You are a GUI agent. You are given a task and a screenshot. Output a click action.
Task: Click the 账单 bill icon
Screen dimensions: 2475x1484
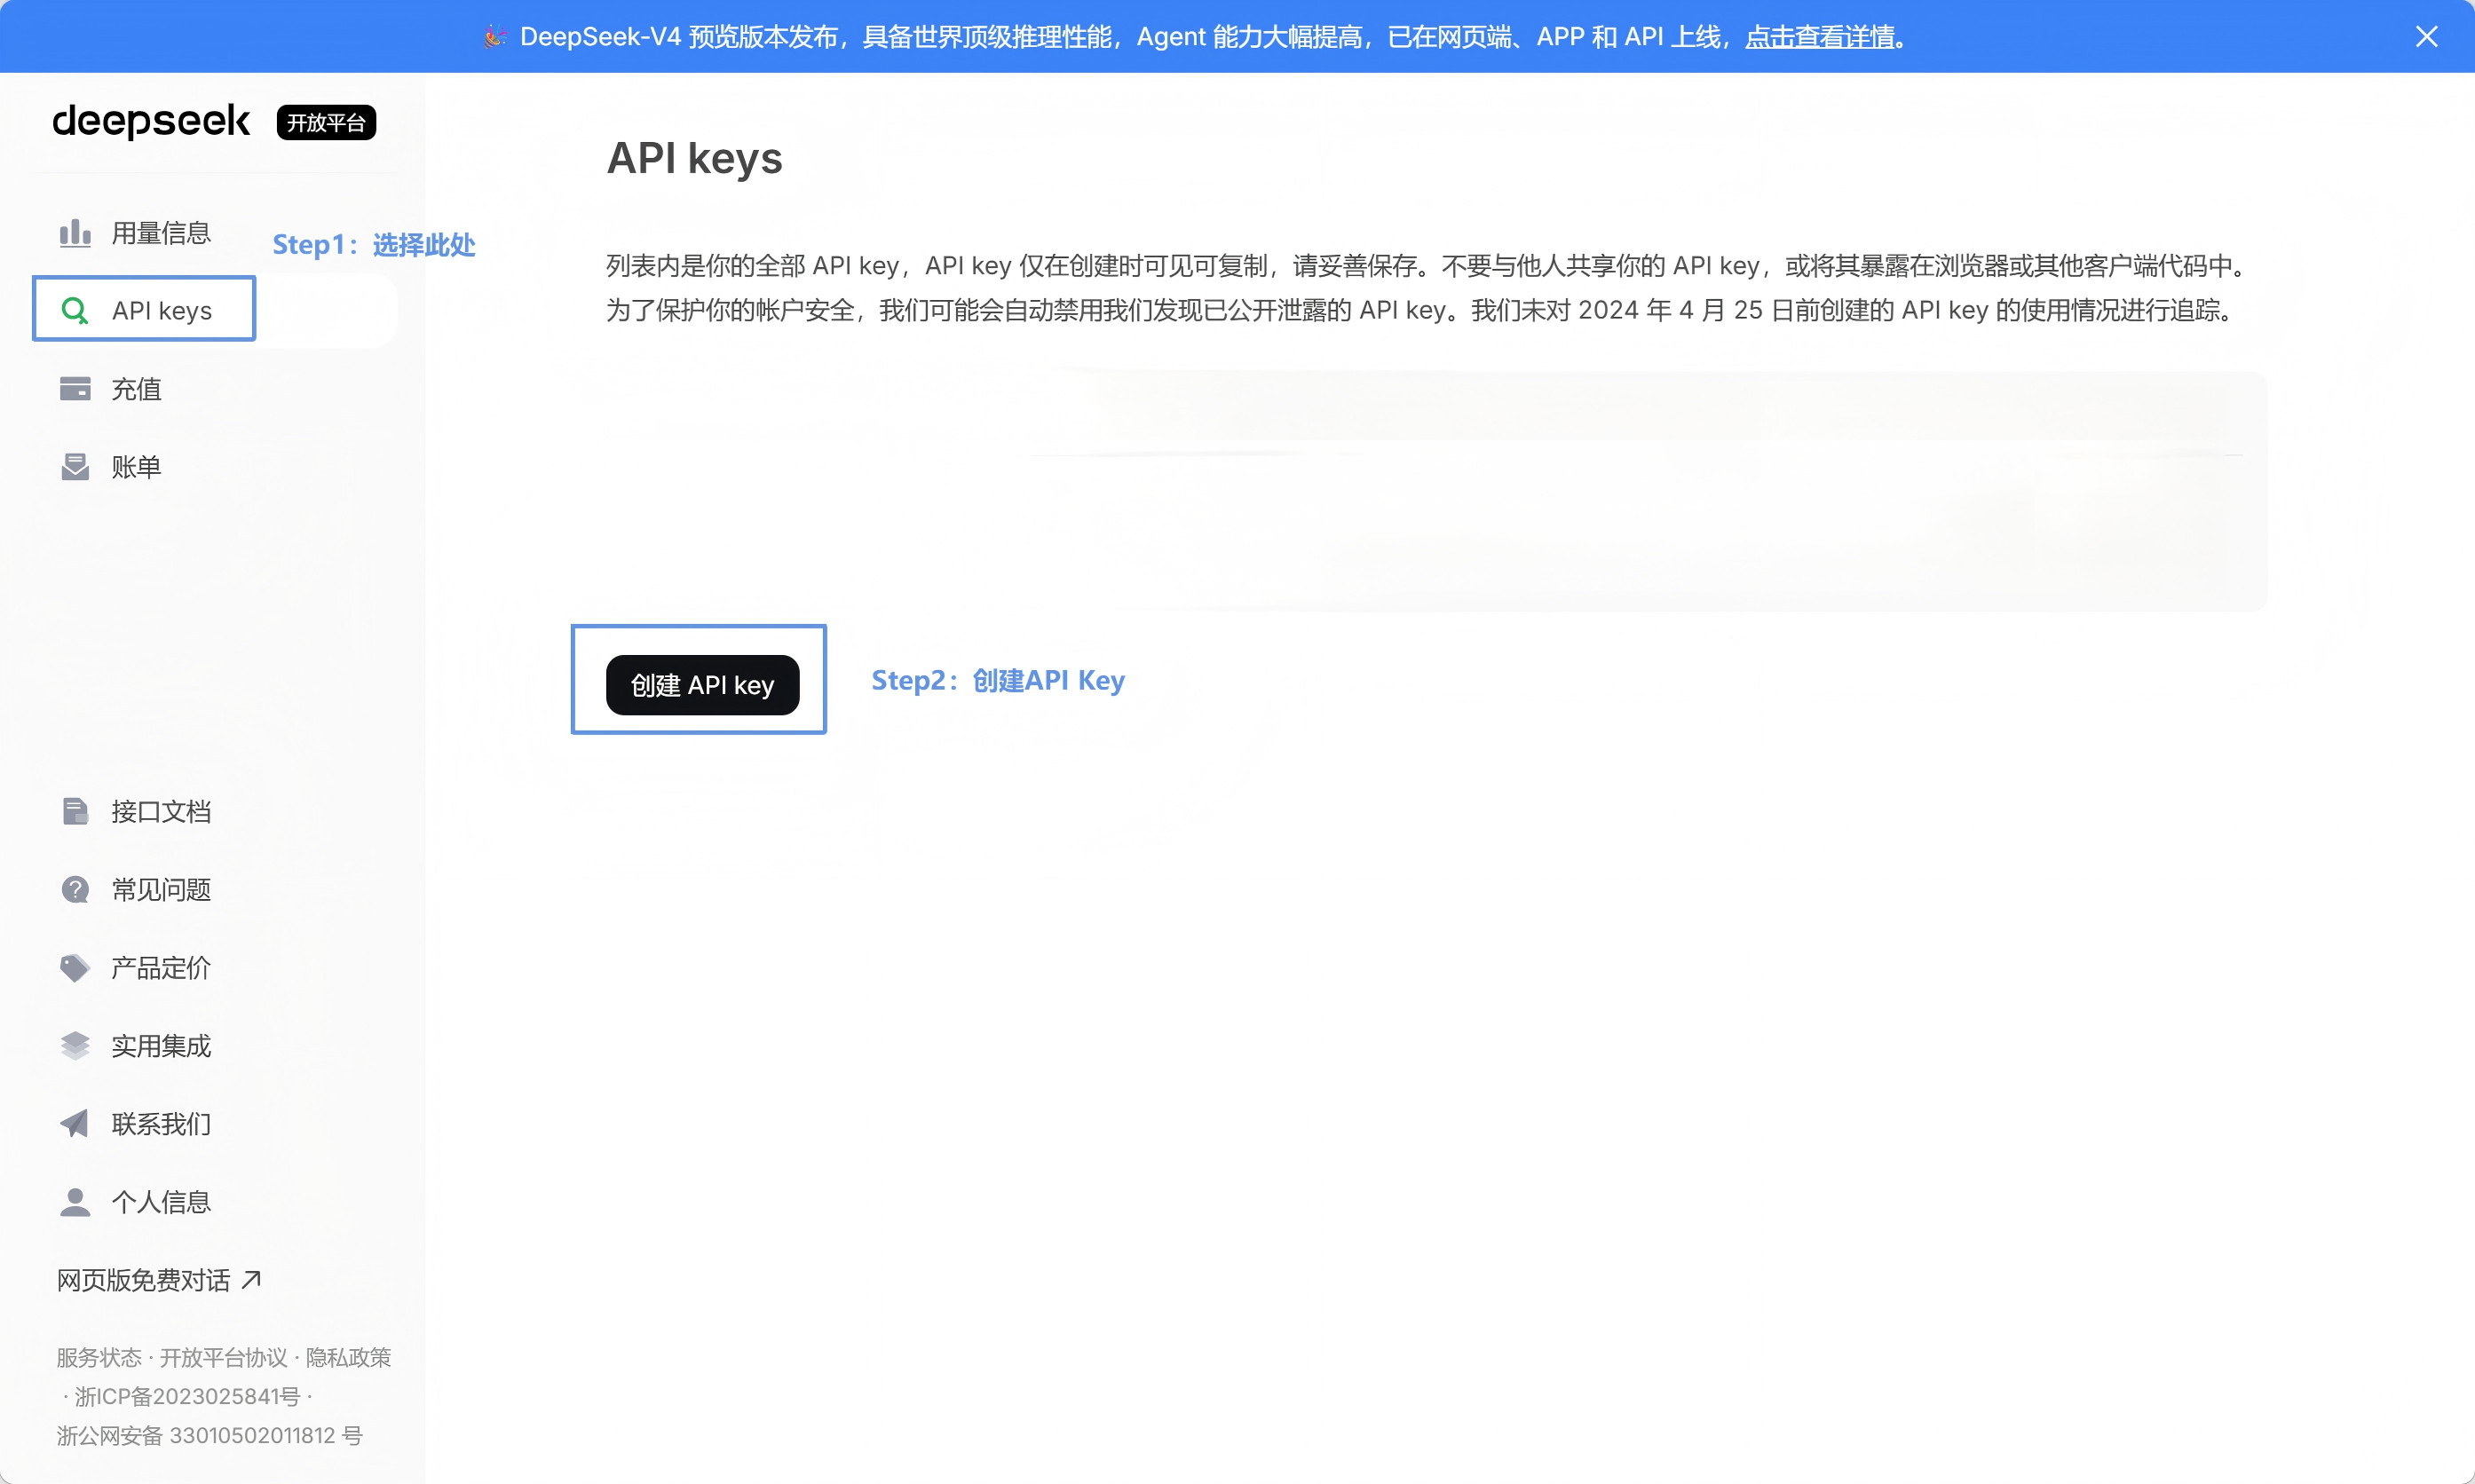coord(75,466)
